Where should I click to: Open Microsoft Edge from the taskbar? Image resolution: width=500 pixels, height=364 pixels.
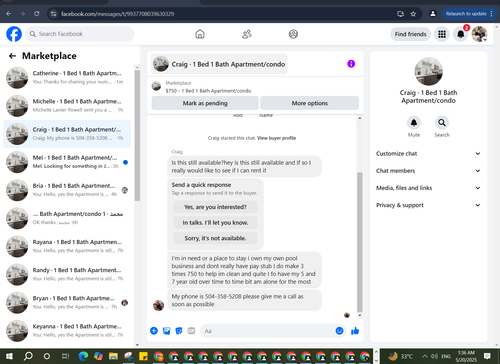(x=83, y=356)
